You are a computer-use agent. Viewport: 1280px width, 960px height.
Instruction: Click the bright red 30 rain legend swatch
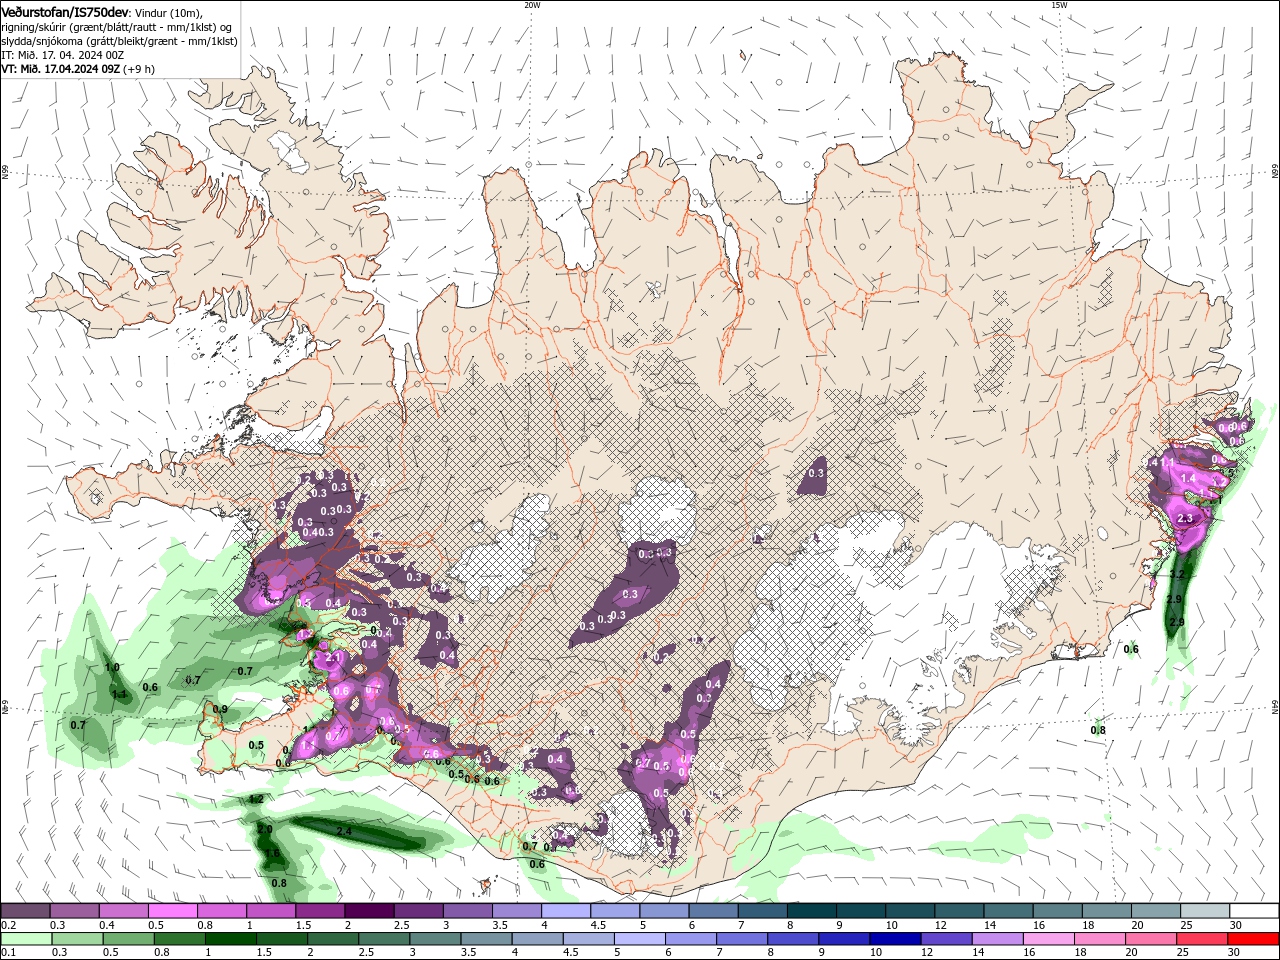click(x=1254, y=939)
